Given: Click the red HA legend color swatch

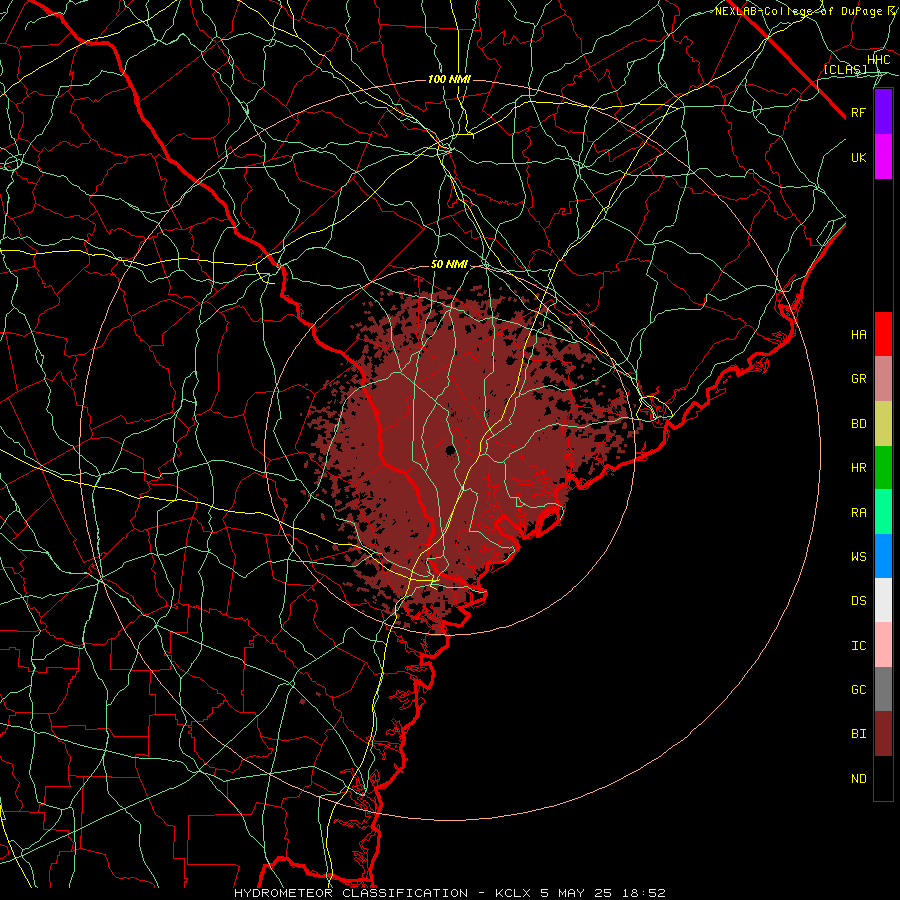Looking at the screenshot, I should [x=883, y=334].
